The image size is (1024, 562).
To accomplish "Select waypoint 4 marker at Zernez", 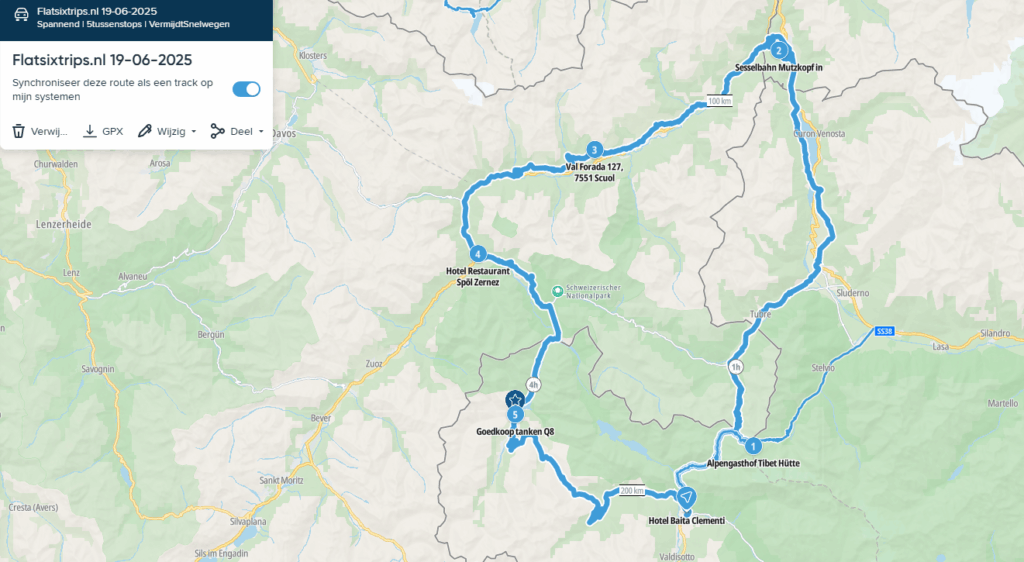I will tap(477, 254).
